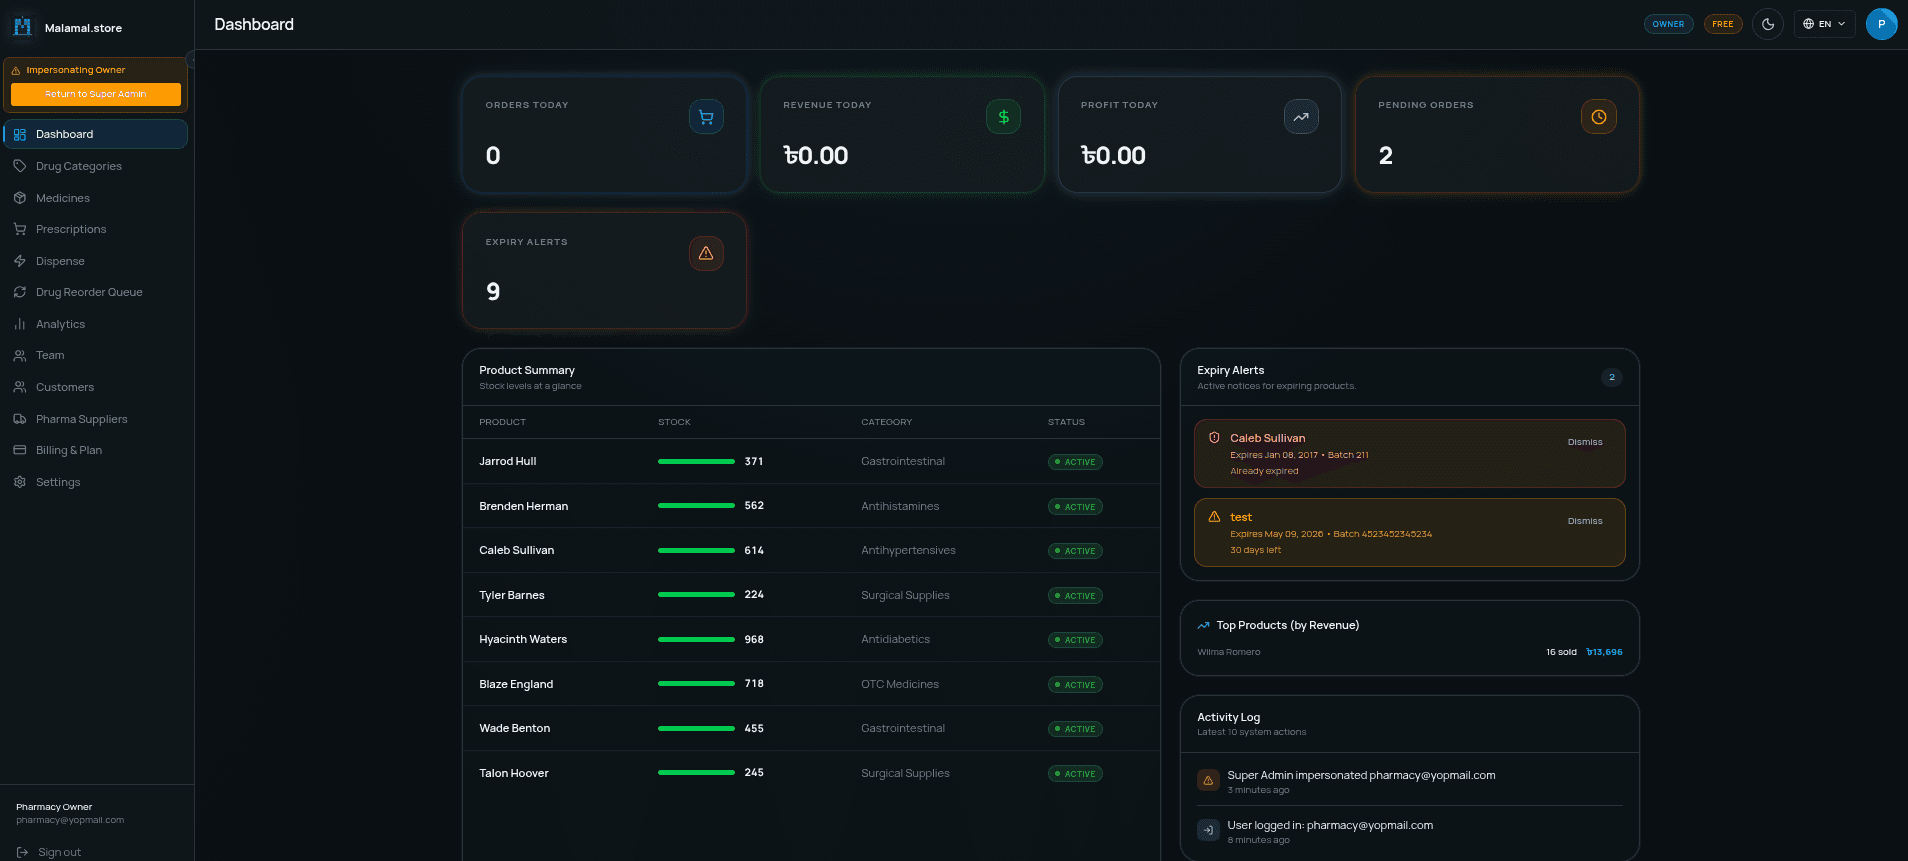
Task: Click the Super Admin impersonated log icon
Action: (1208, 780)
